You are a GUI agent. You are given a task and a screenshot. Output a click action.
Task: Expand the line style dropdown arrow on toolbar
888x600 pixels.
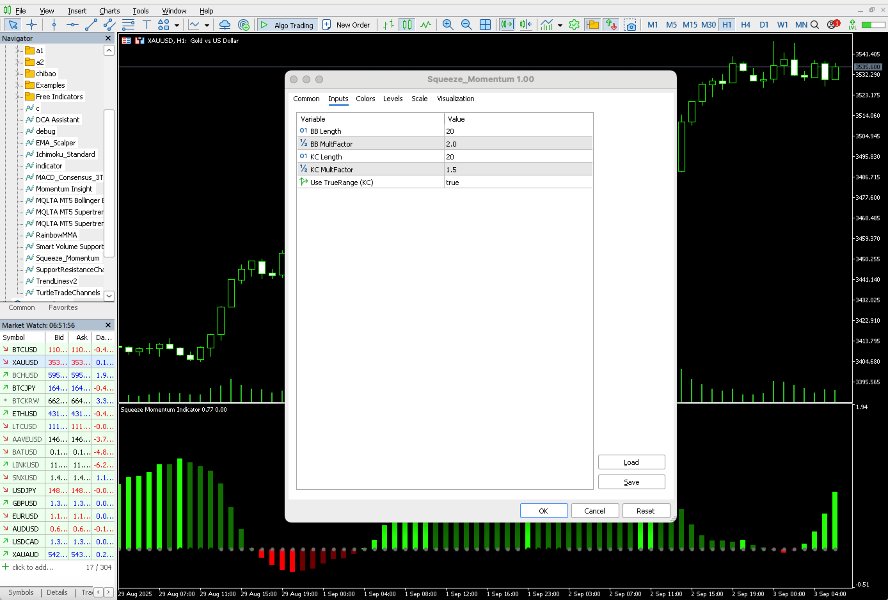[207, 25]
